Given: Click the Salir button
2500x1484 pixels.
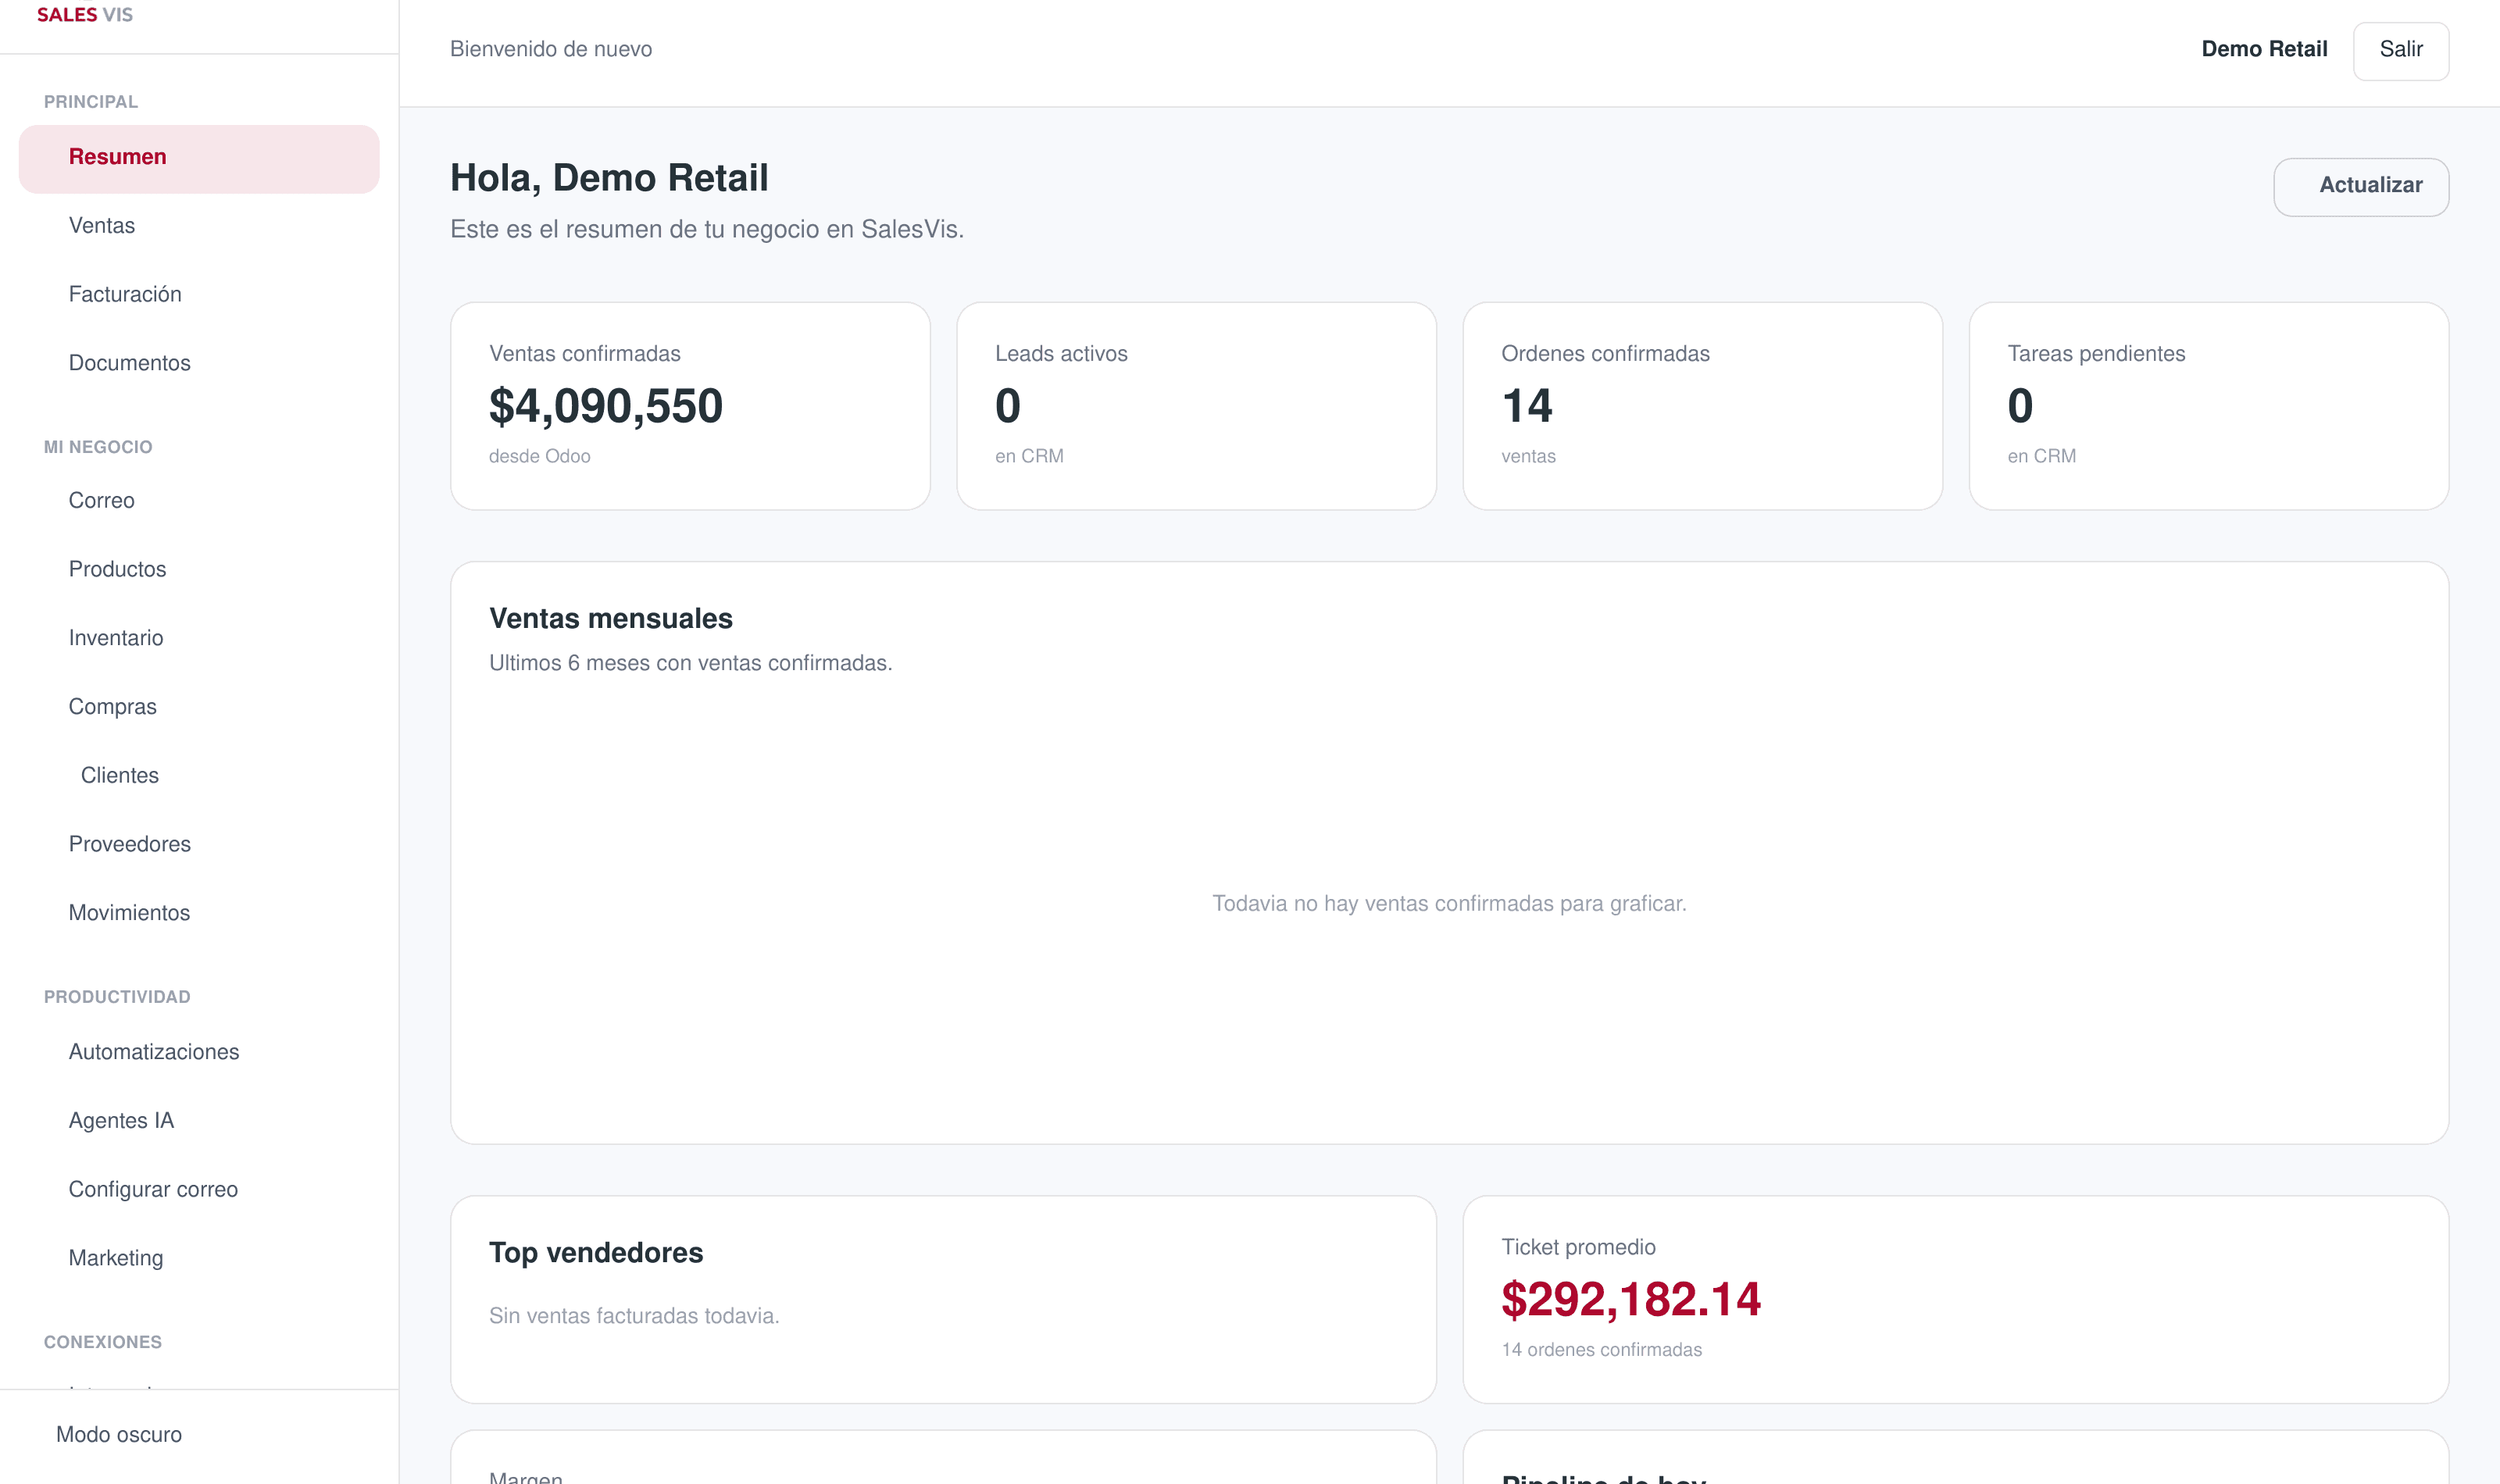Looking at the screenshot, I should click(x=2400, y=50).
